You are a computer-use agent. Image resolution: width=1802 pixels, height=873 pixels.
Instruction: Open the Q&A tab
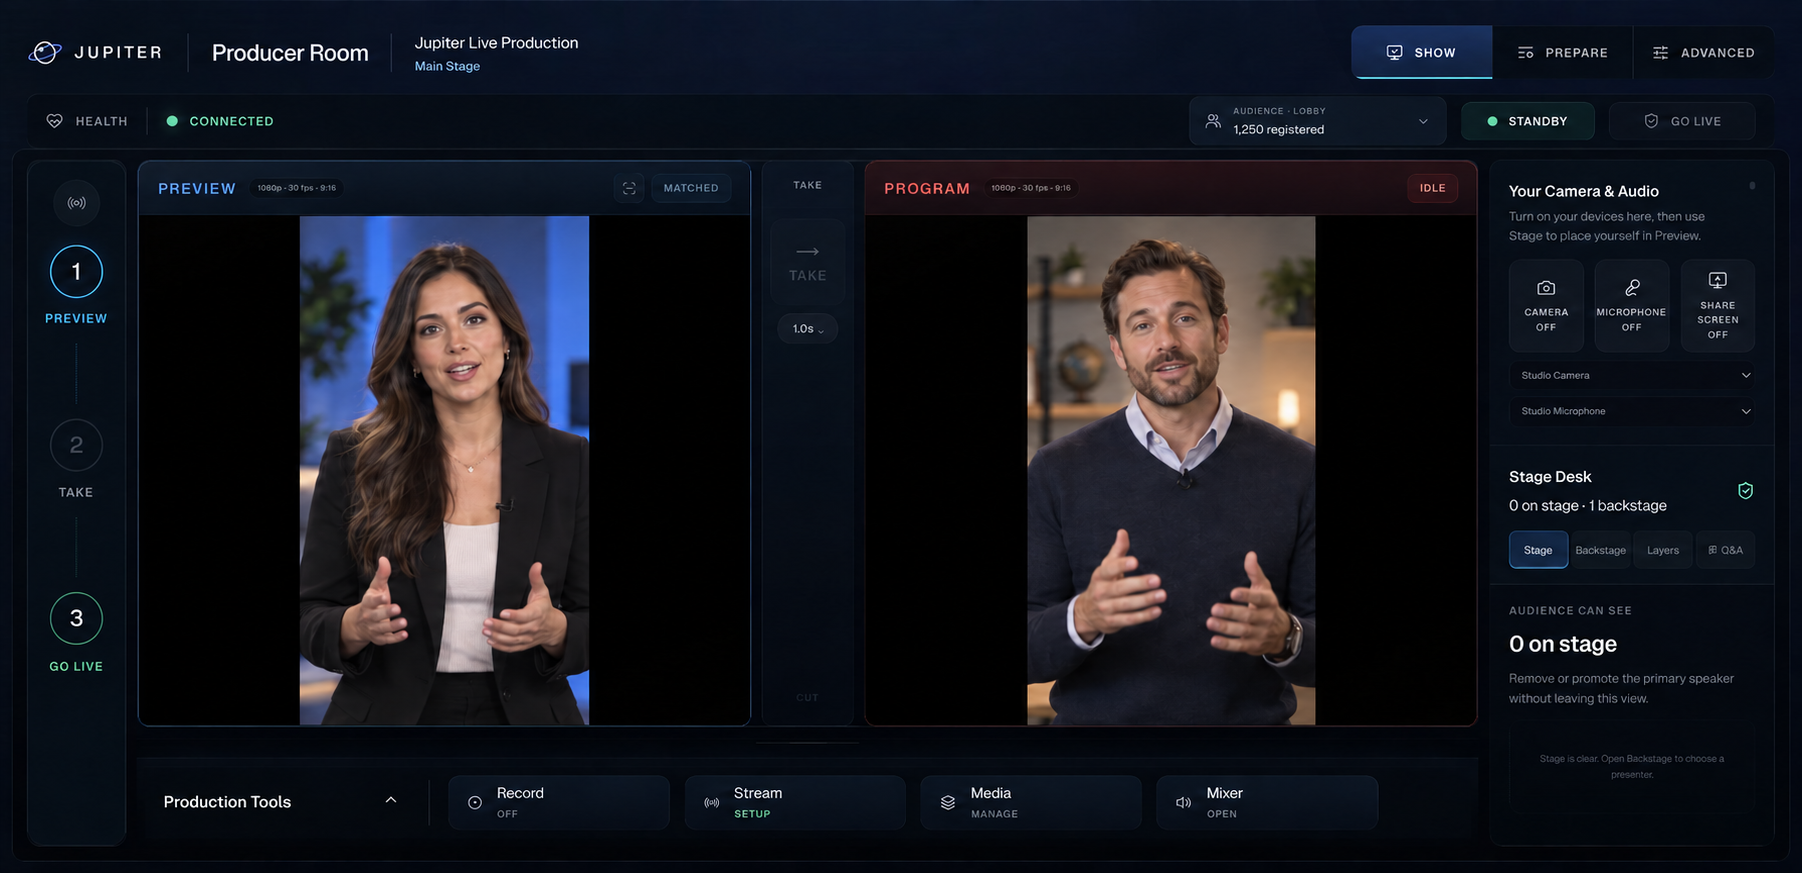(x=1725, y=550)
